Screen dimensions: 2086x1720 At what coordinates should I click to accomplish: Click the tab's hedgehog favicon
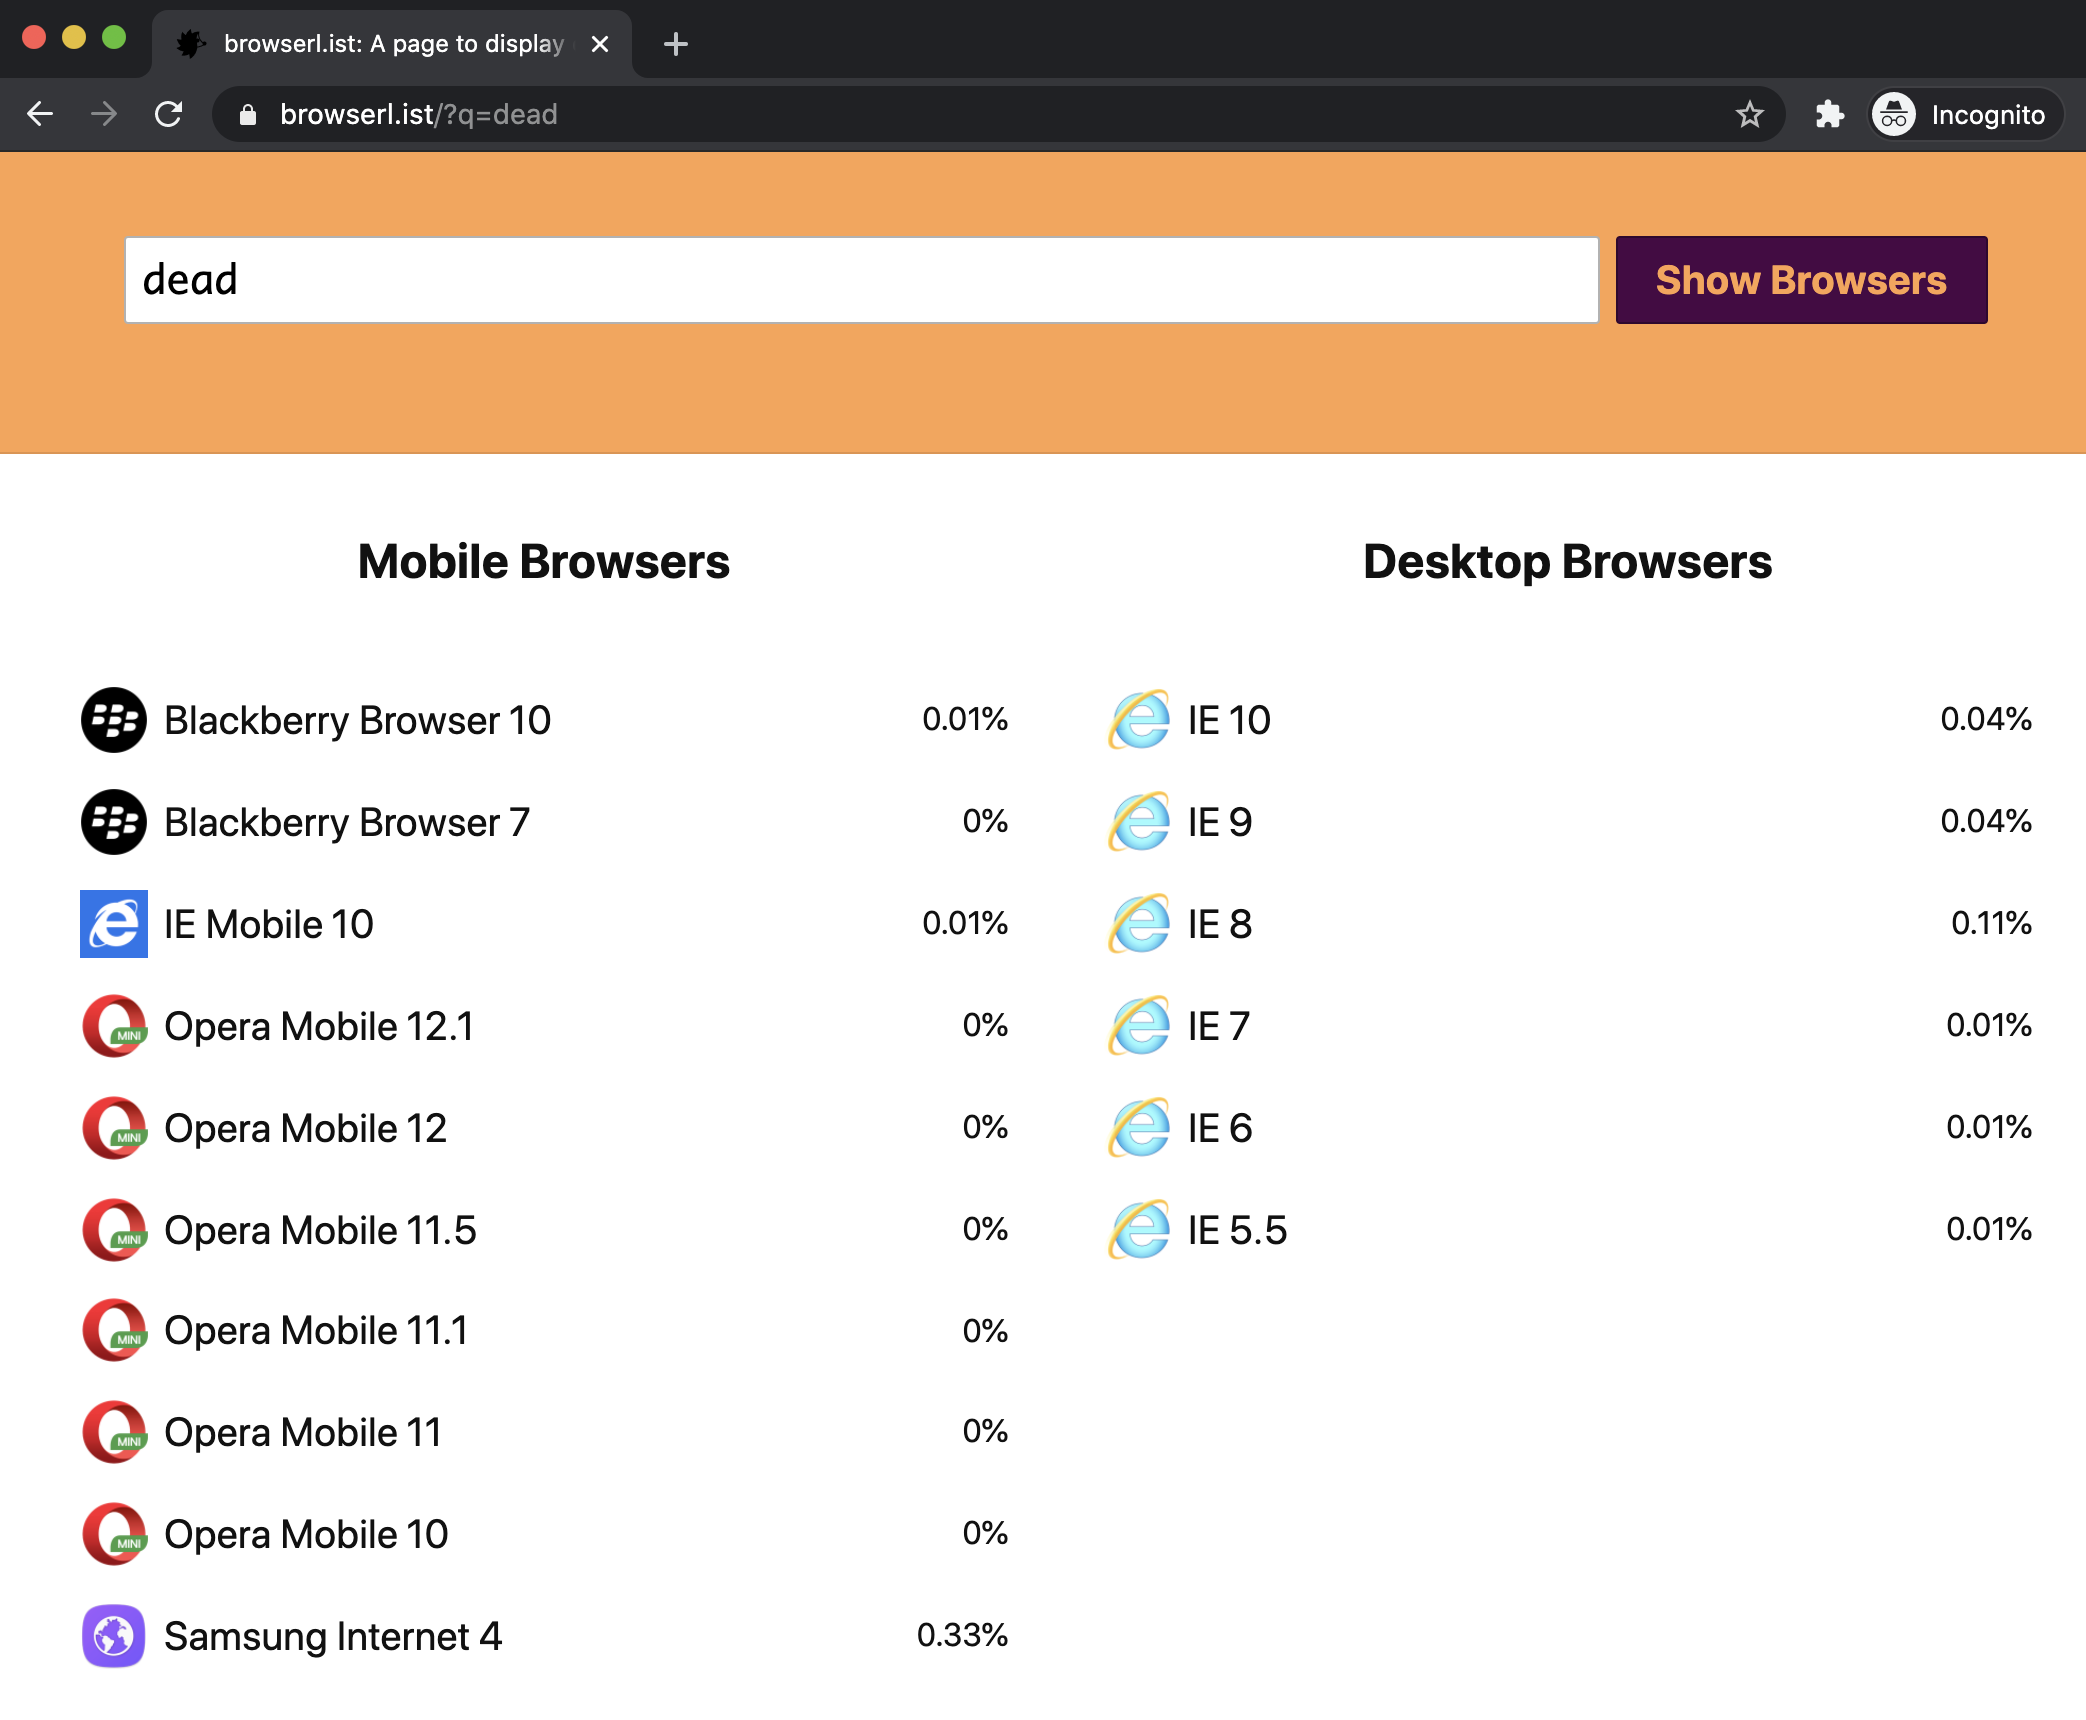191,44
